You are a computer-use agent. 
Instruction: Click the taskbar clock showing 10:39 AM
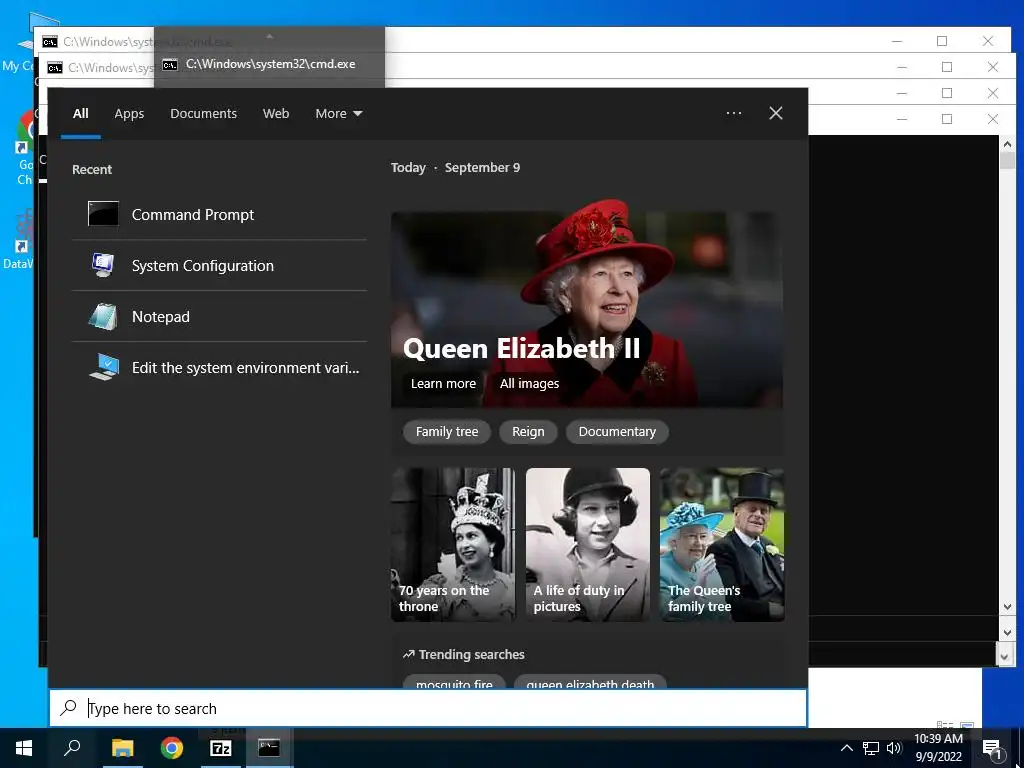(x=938, y=748)
